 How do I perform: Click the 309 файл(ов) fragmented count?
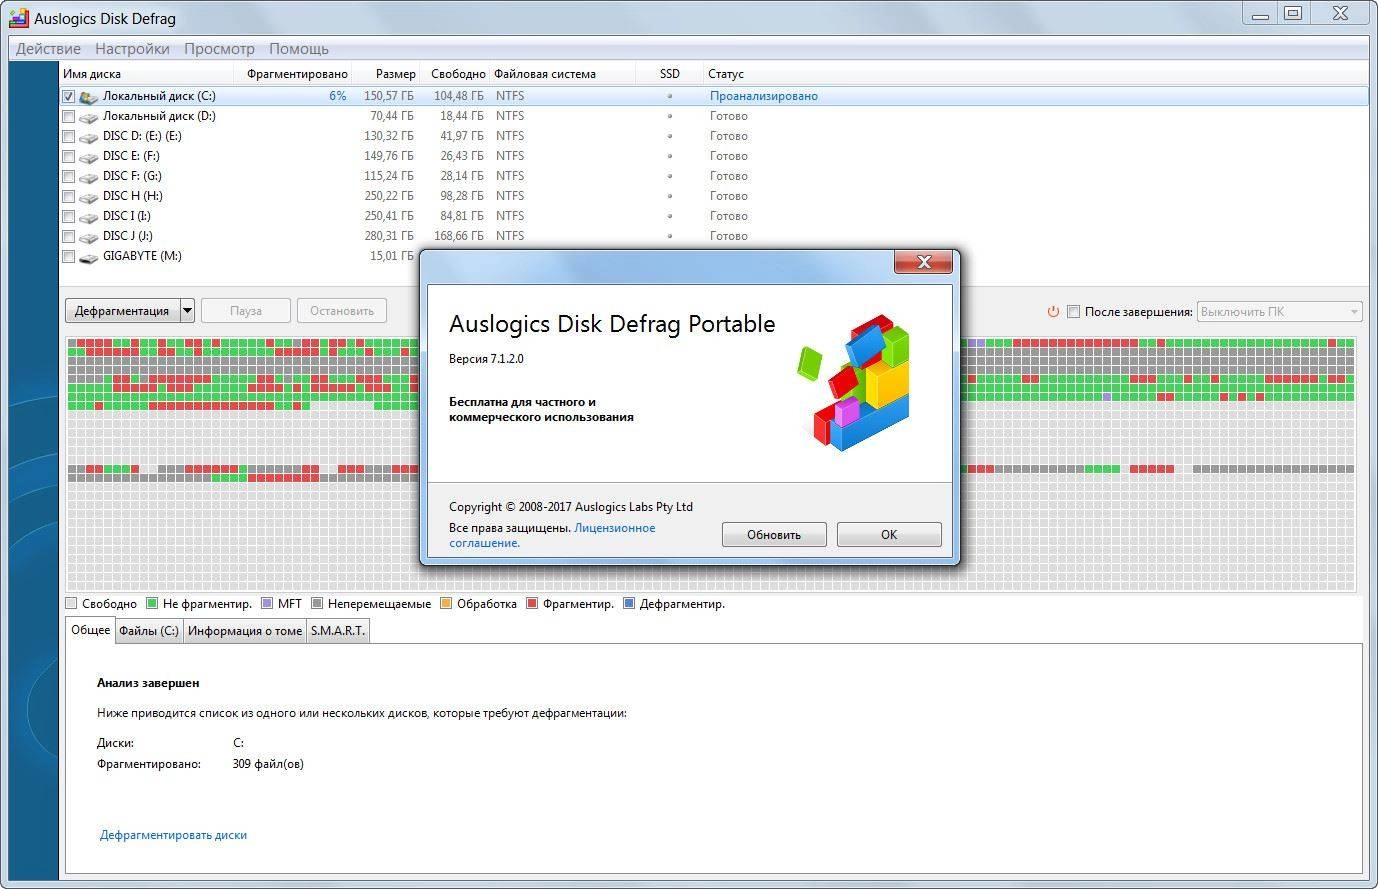point(268,764)
